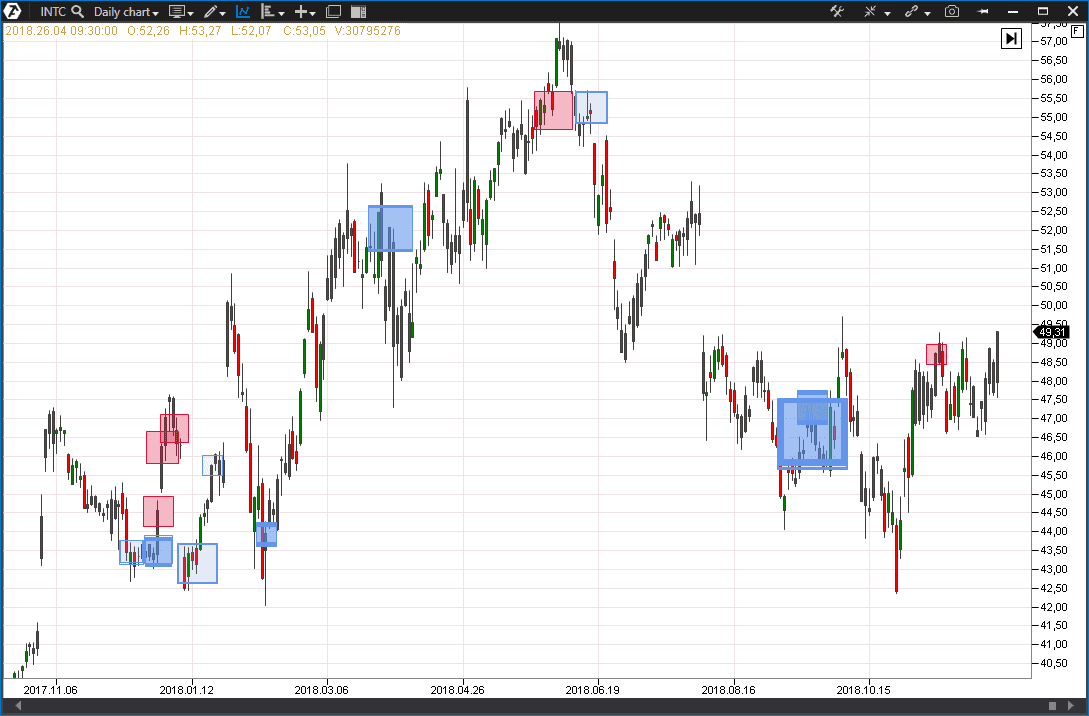Click the current price label 49,31
The image size is (1089, 716).
(1051, 332)
